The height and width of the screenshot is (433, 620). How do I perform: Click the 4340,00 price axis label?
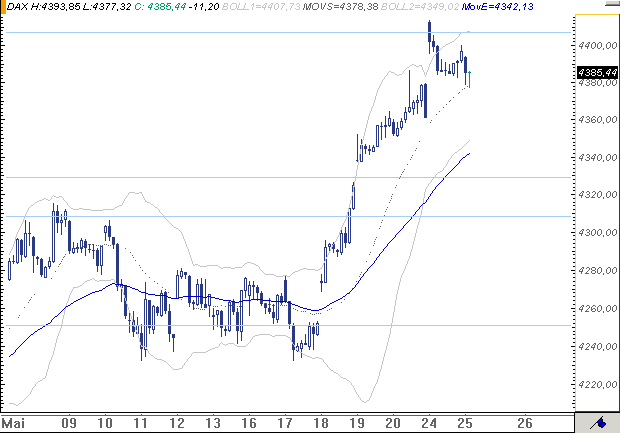tap(597, 157)
